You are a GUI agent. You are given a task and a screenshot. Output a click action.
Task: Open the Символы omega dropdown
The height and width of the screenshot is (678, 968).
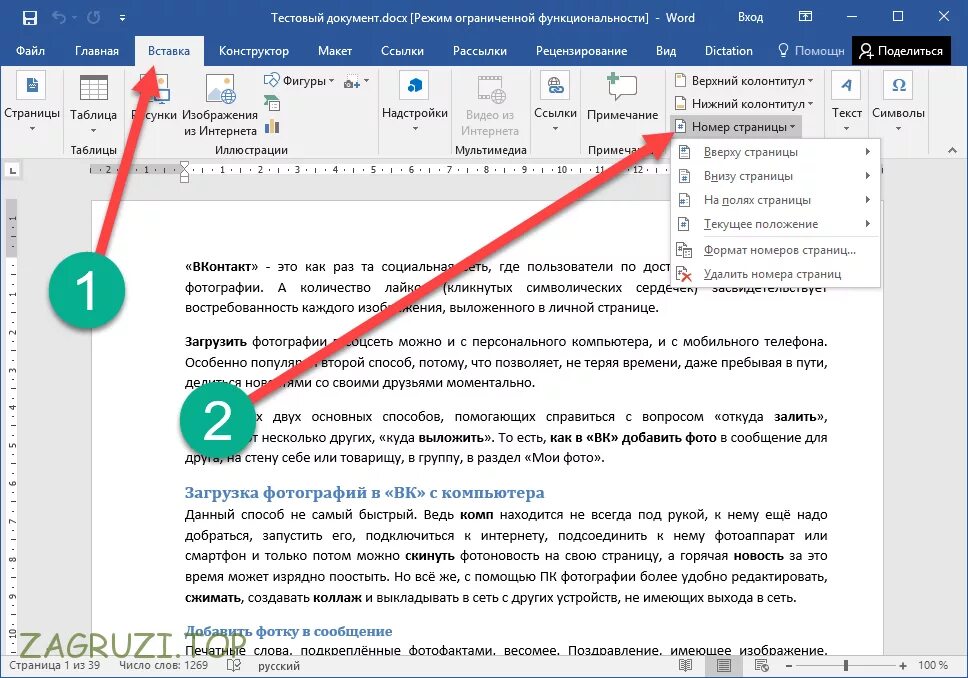pos(898,104)
